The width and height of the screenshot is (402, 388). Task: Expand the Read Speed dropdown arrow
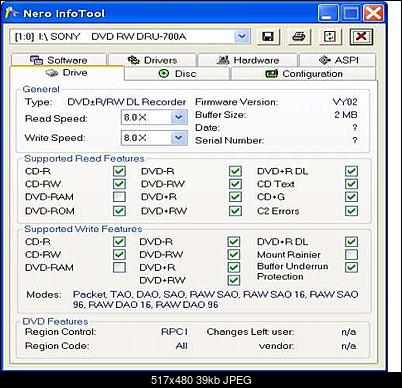click(x=179, y=117)
